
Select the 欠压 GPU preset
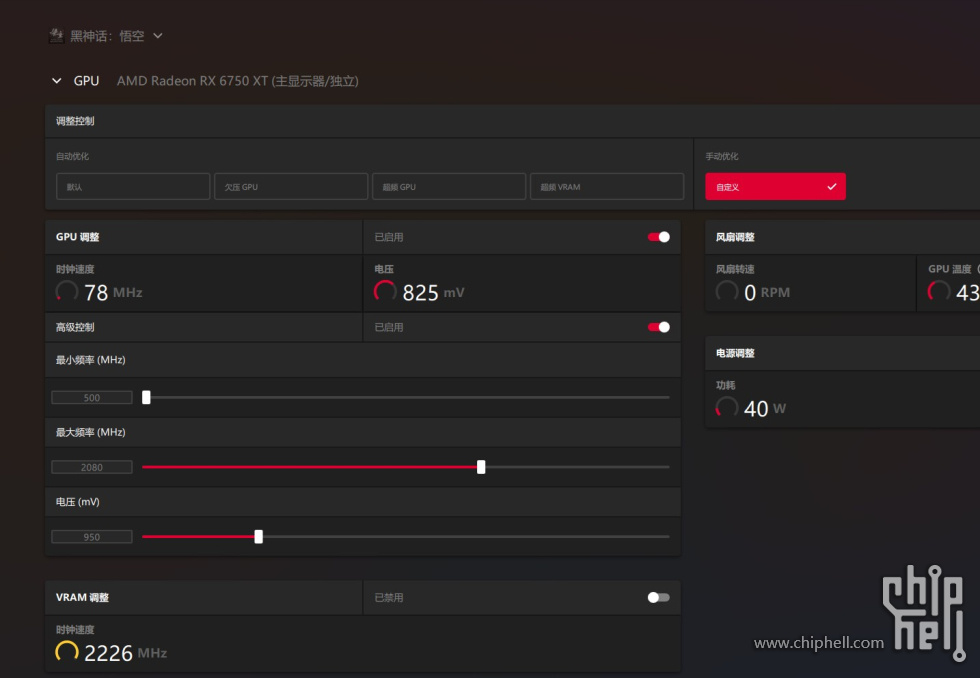[x=291, y=186]
